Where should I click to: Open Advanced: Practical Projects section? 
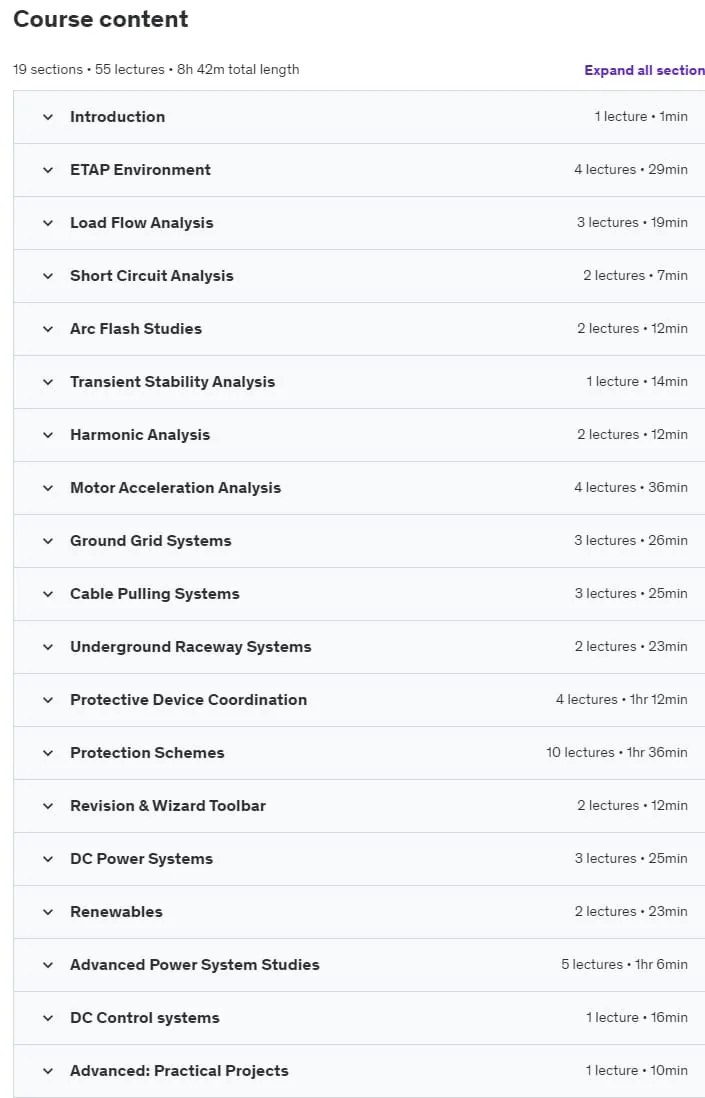(x=359, y=1071)
